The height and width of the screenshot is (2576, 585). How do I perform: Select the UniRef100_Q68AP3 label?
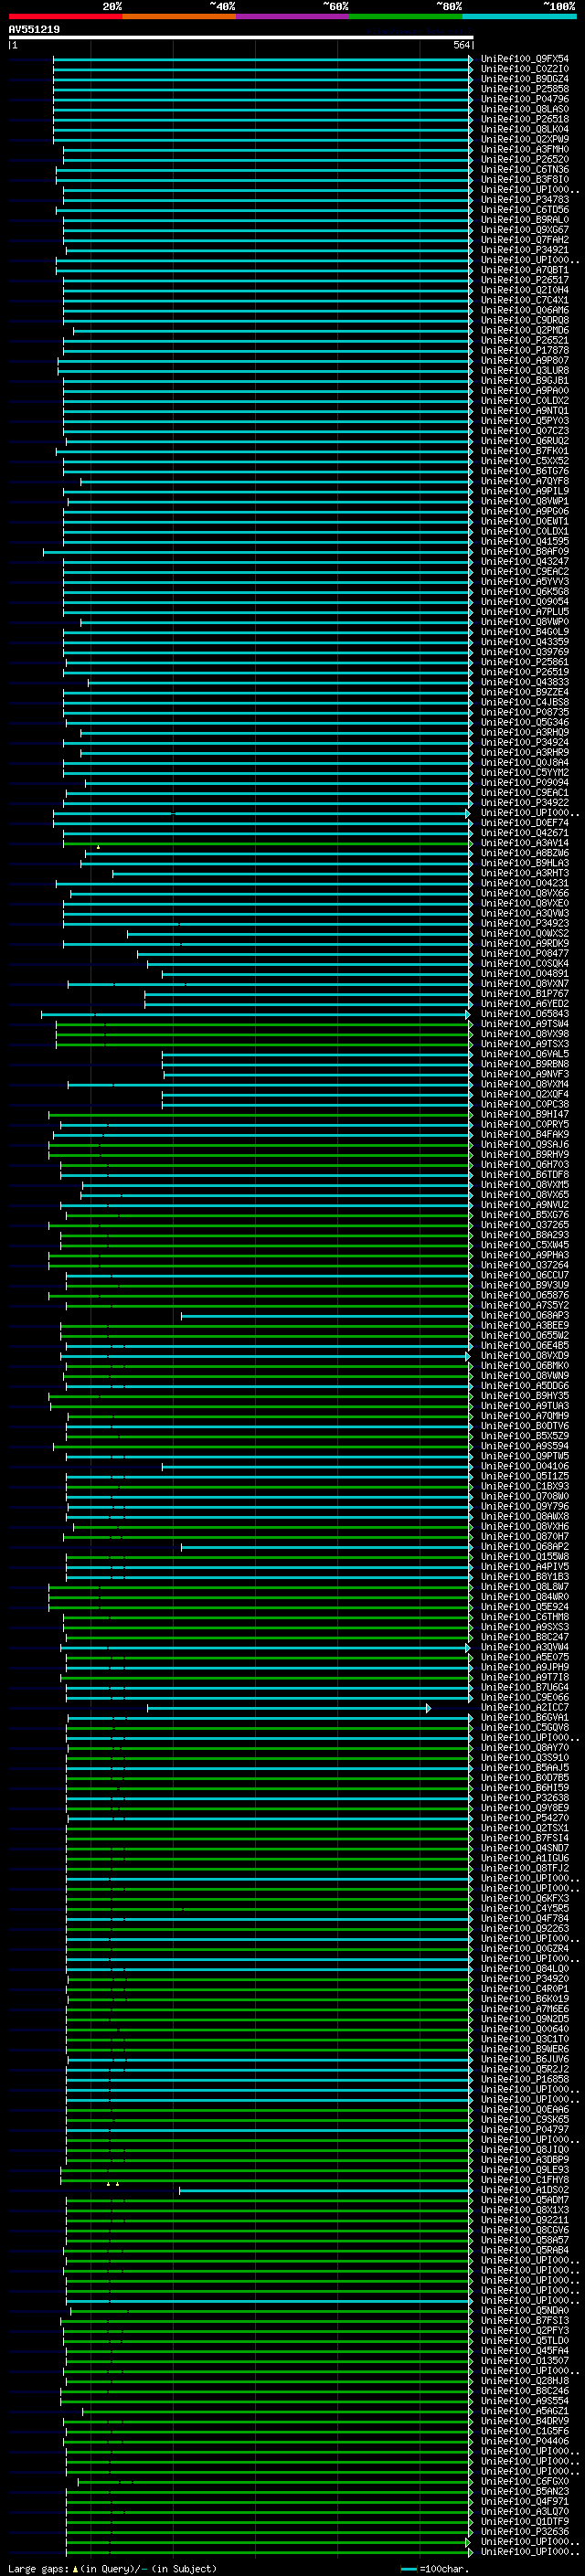click(525, 1315)
